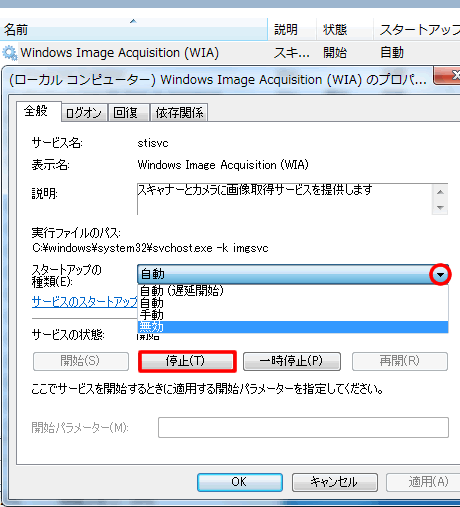The width and height of the screenshot is (460, 507).
Task: Click the 自動 startup cell in services list
Action: coord(392,53)
